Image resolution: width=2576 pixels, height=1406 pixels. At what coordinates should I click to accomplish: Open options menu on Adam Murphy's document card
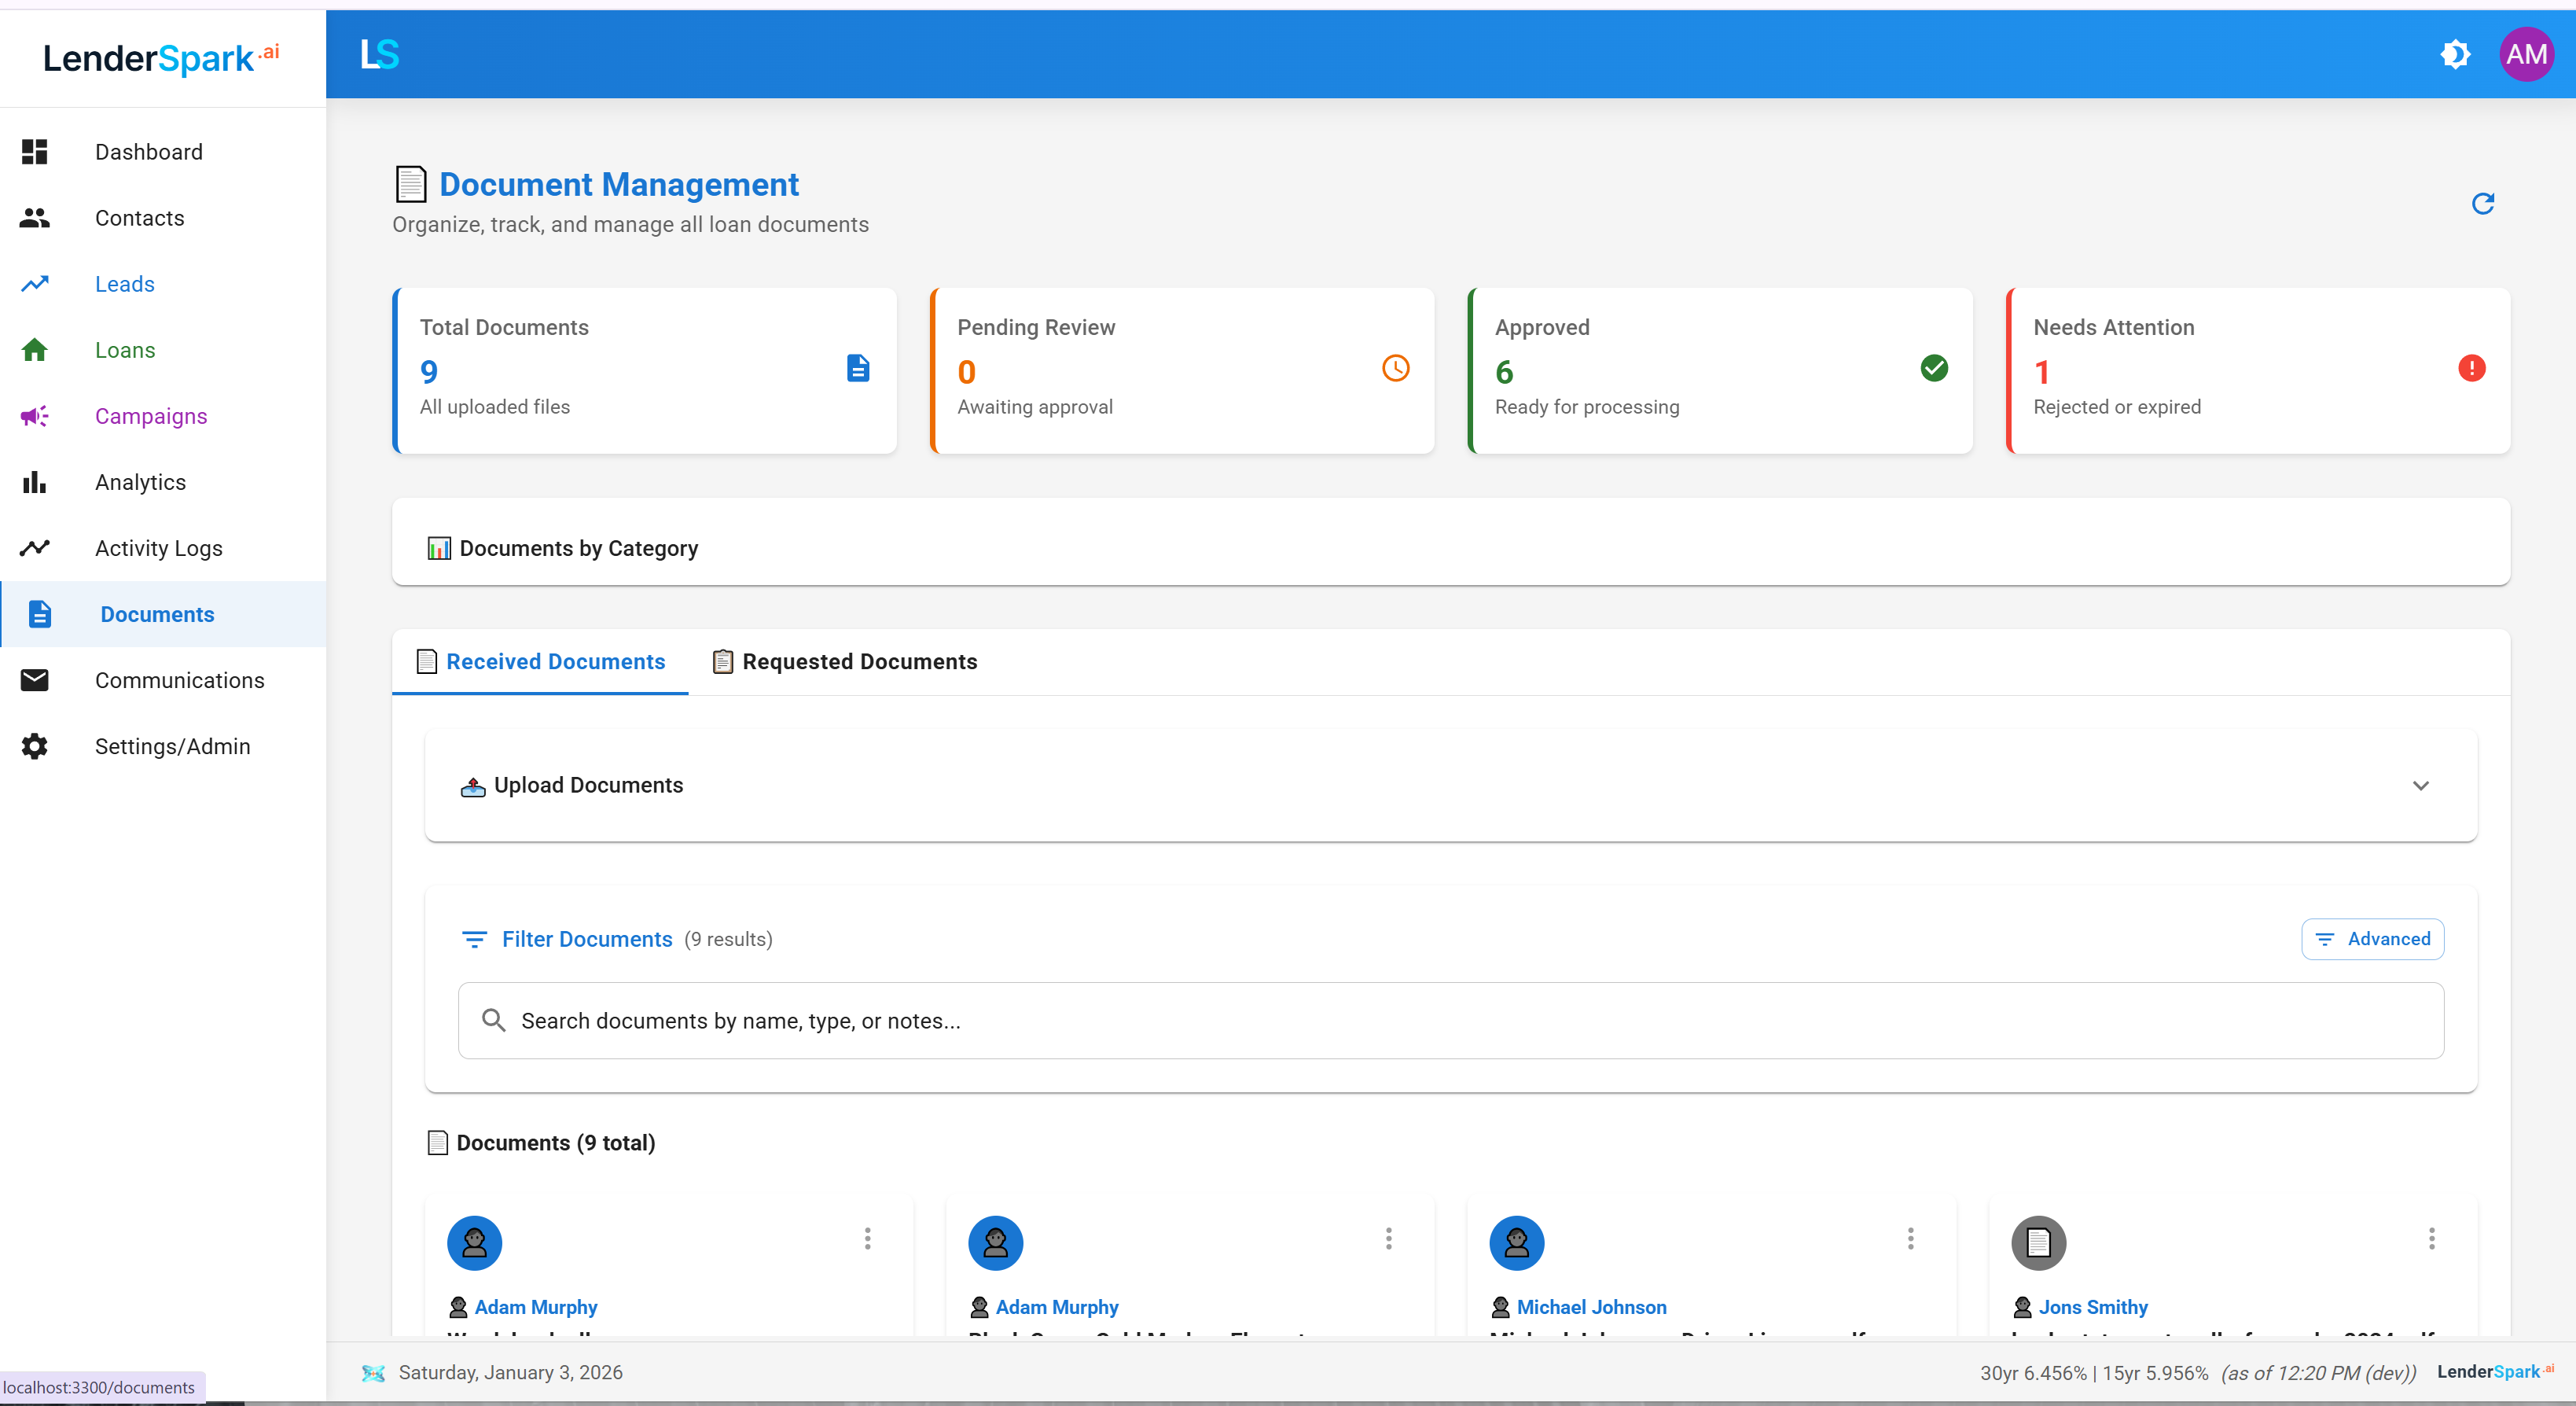[x=867, y=1240]
